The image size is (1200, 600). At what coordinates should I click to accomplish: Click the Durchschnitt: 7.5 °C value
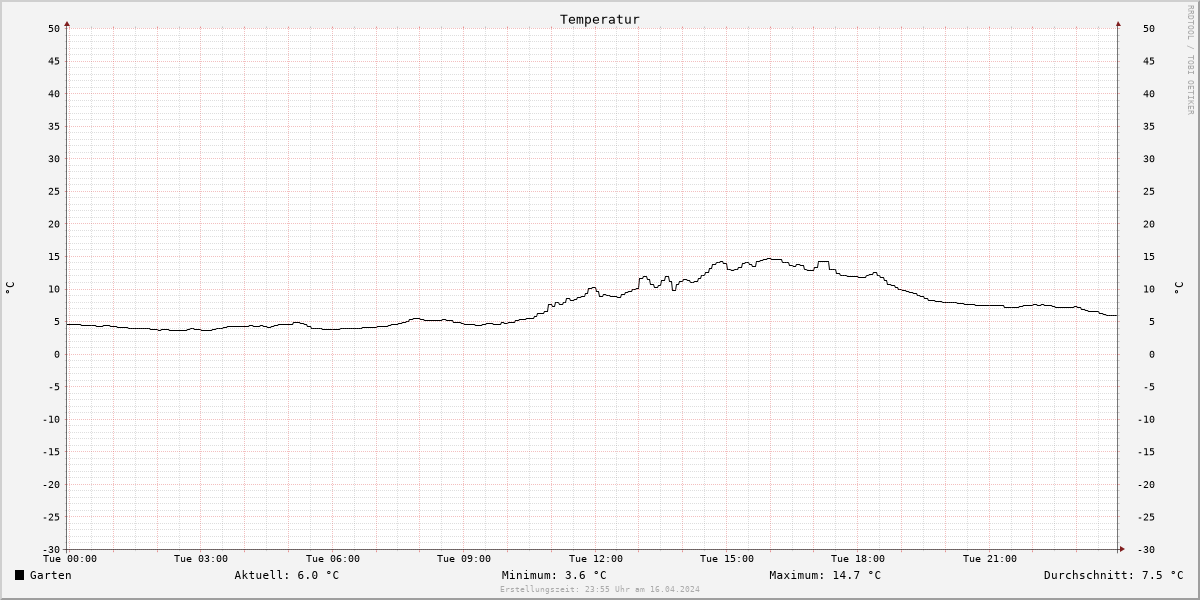[x=1113, y=575]
